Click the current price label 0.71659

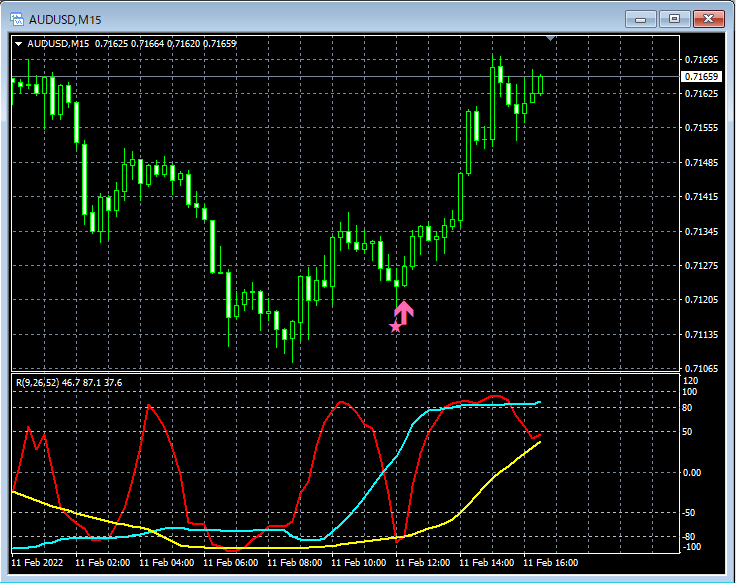coord(701,76)
